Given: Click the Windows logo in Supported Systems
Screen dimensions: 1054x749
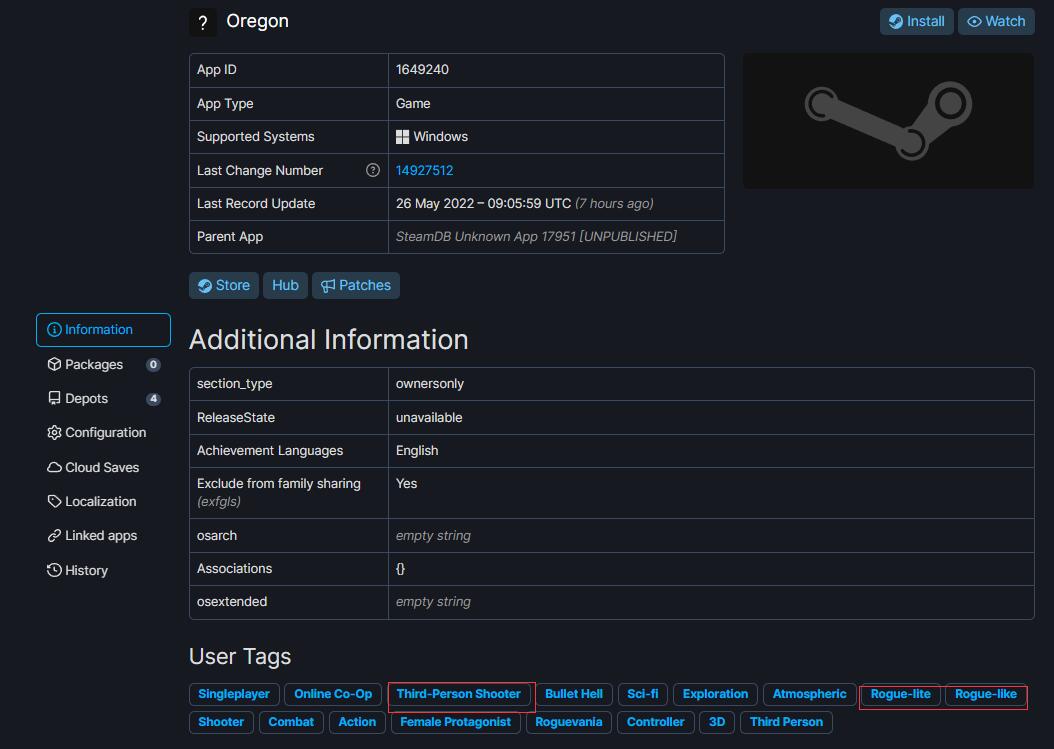Looking at the screenshot, I should pyautogui.click(x=402, y=136).
